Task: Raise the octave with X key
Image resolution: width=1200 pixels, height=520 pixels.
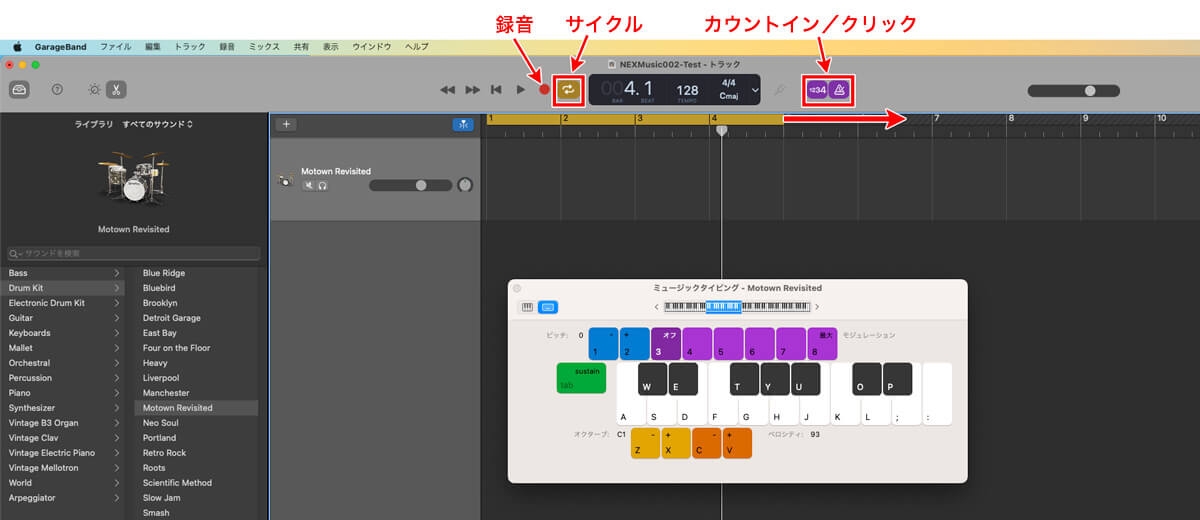Action: pyautogui.click(x=676, y=443)
